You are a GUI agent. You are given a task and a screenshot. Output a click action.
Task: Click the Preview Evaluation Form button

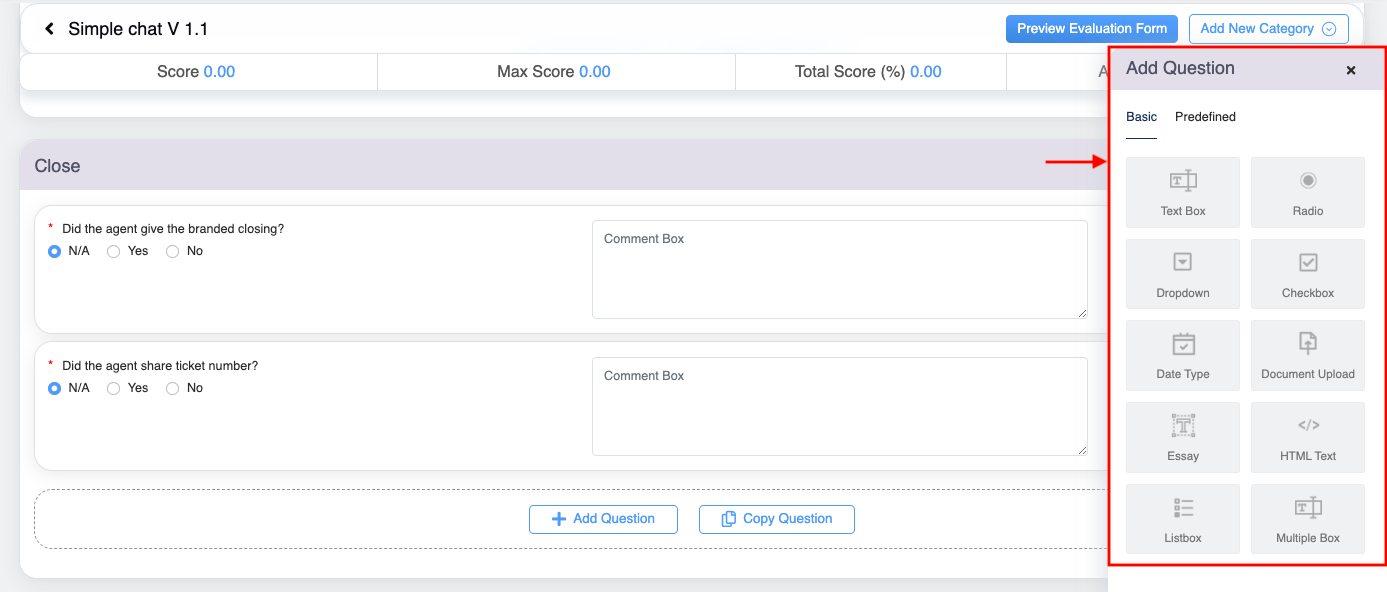(x=1092, y=29)
